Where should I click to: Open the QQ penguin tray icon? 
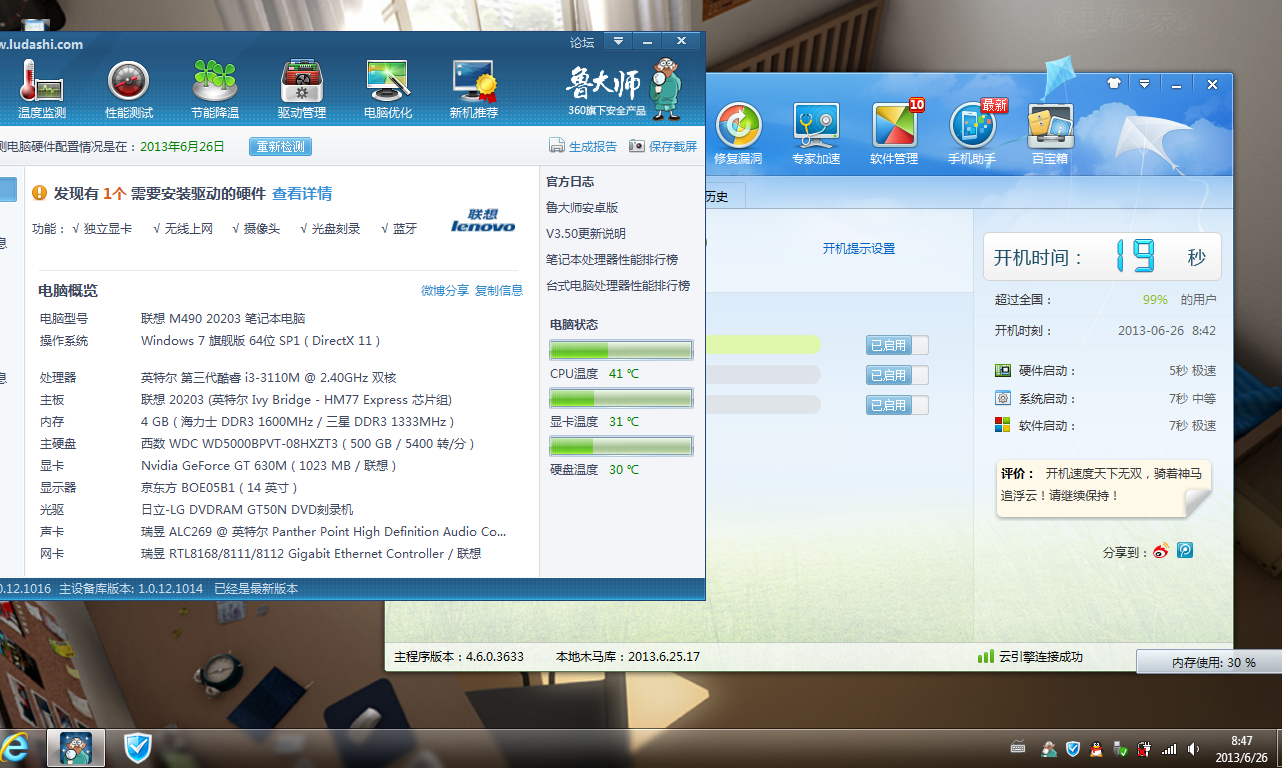(x=1097, y=748)
